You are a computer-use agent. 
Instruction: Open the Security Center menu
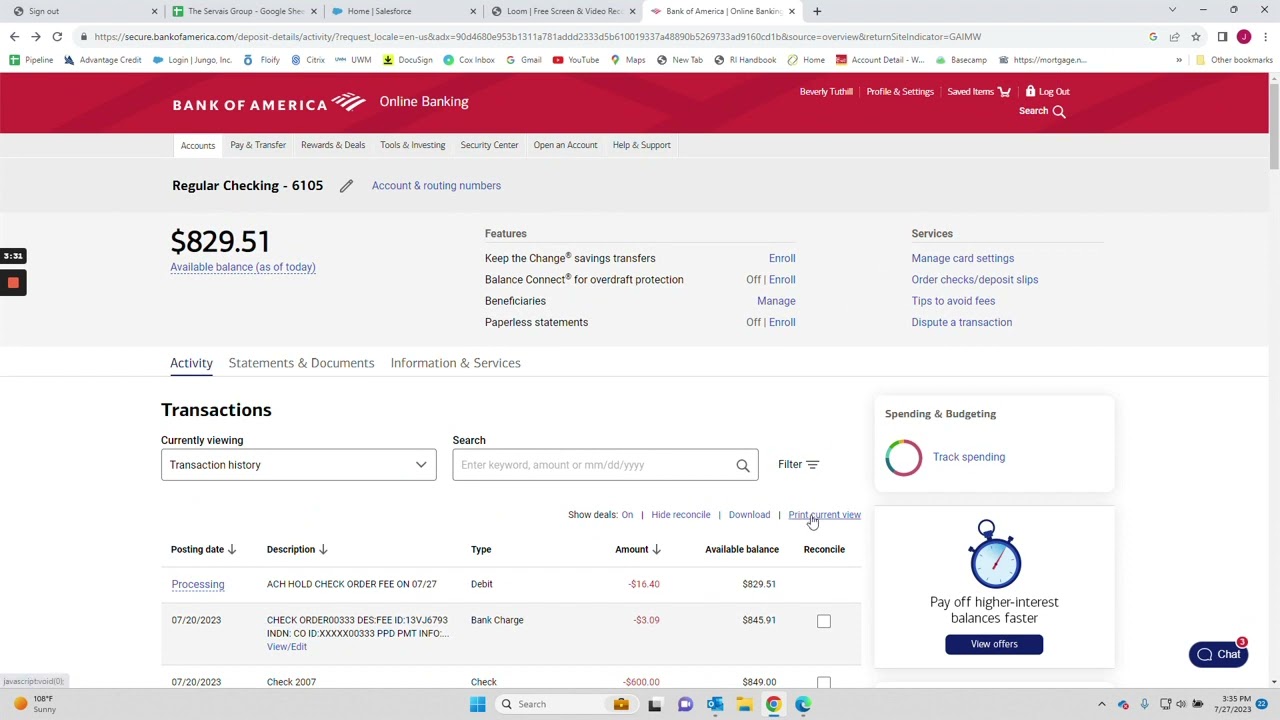[x=489, y=145]
